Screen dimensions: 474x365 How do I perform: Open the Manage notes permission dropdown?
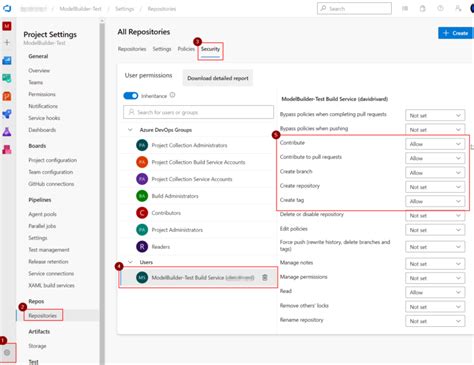[435, 264]
